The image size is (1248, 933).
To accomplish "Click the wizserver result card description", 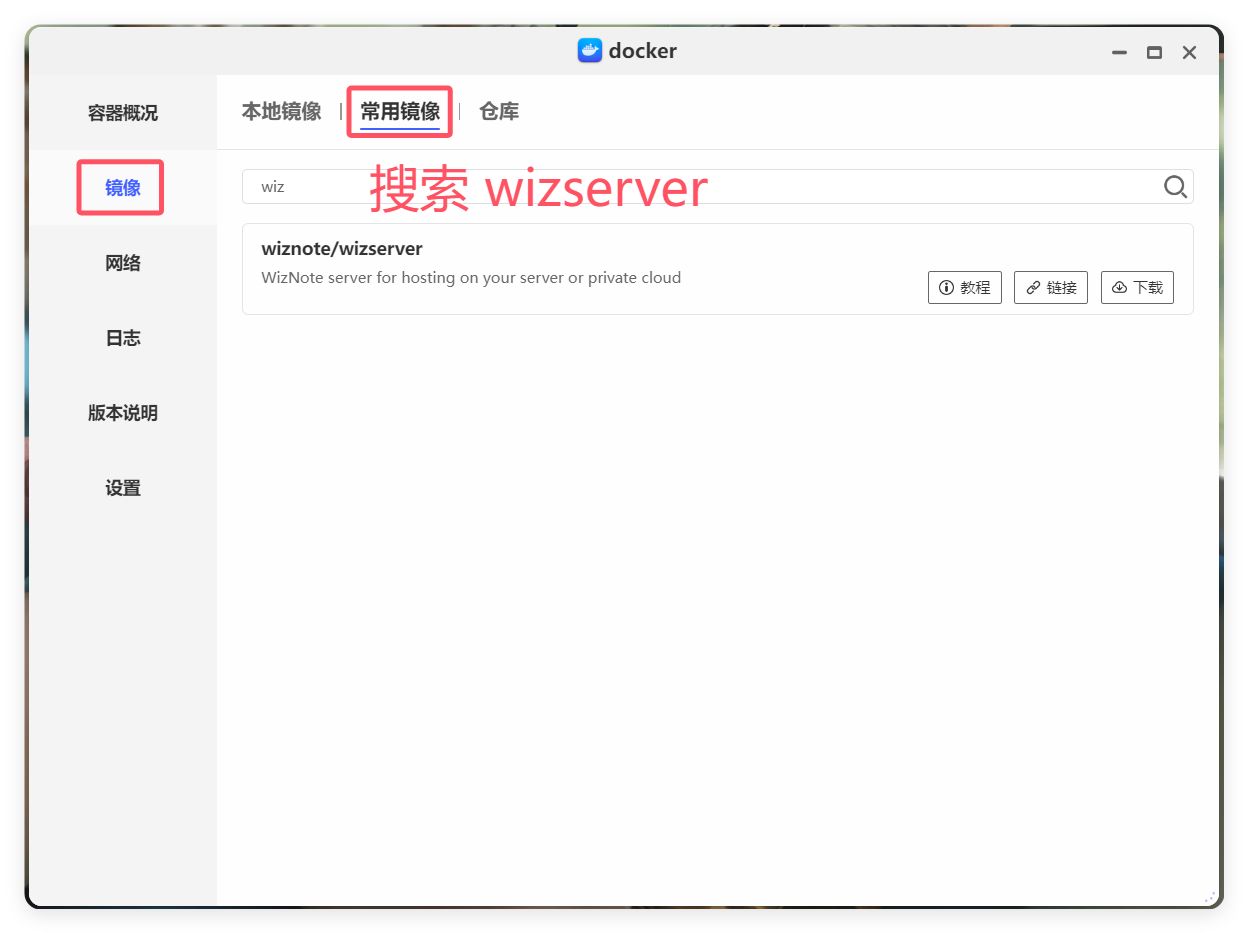I will pyautogui.click(x=471, y=277).
